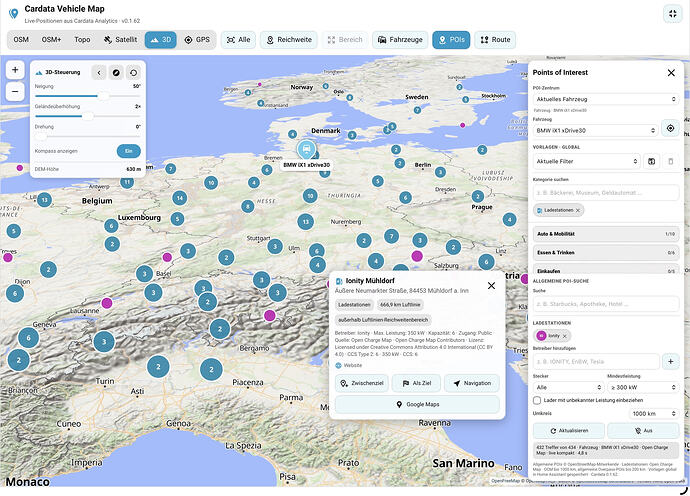The image size is (690, 496).
Task: Click the magenta marker near Lausanne
Action: (x=106, y=303)
